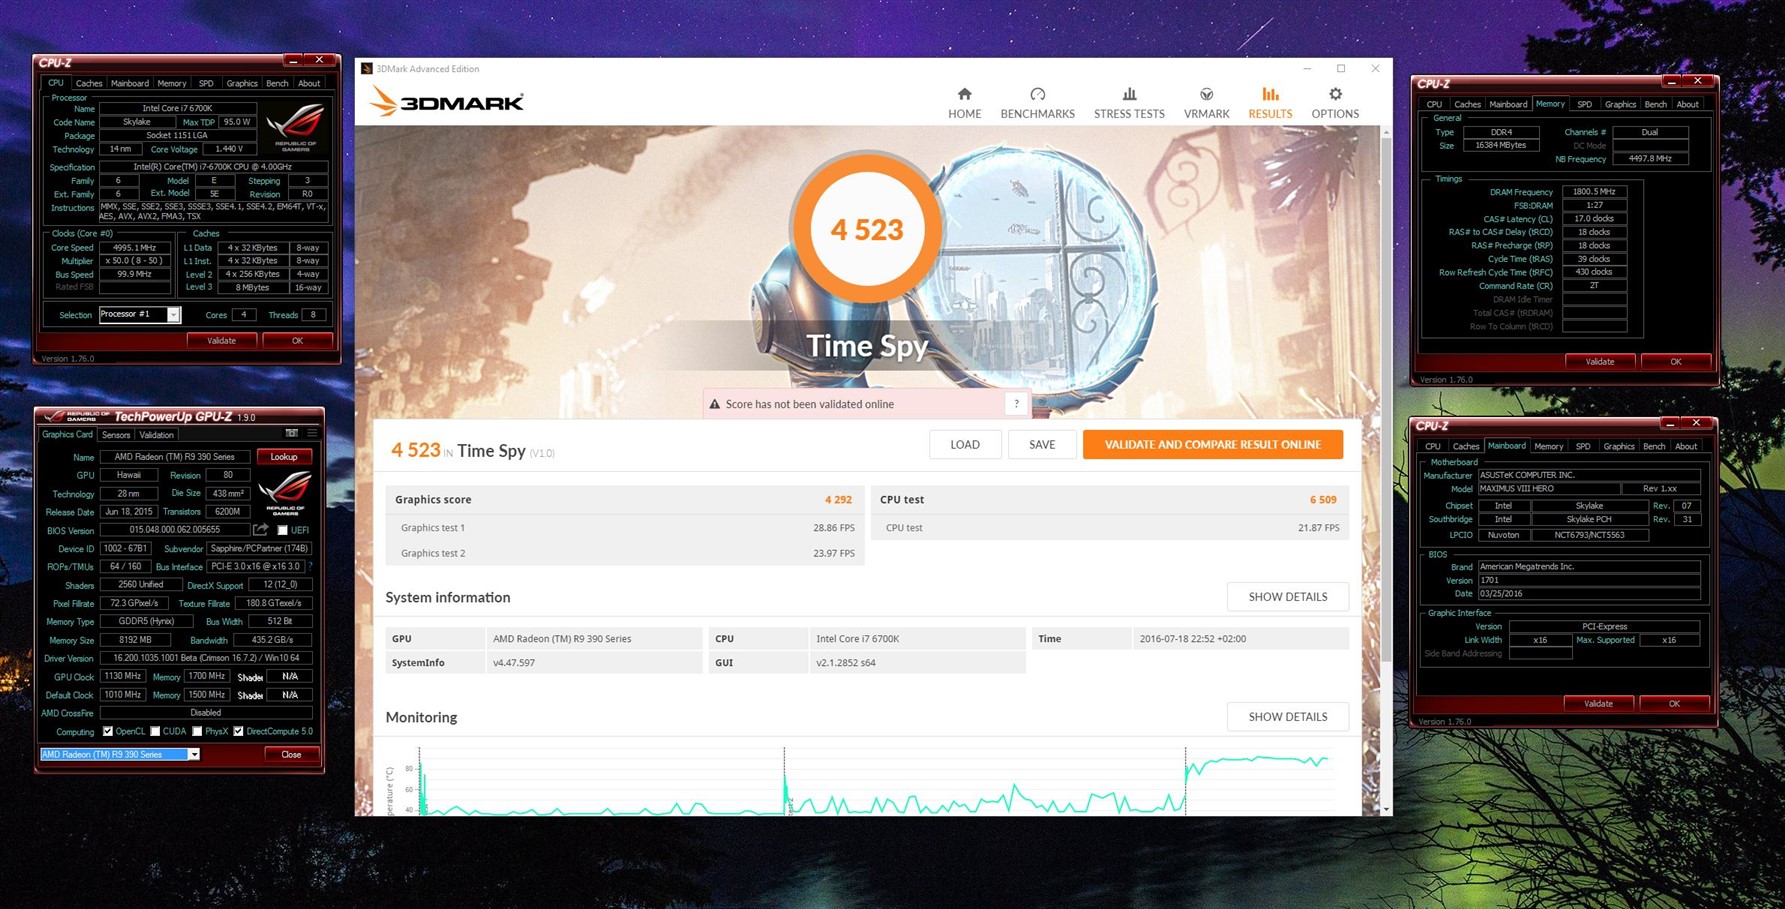Switch to Graphics tab in bottom-right CPU-Z Mainboard window

pyautogui.click(x=1618, y=447)
